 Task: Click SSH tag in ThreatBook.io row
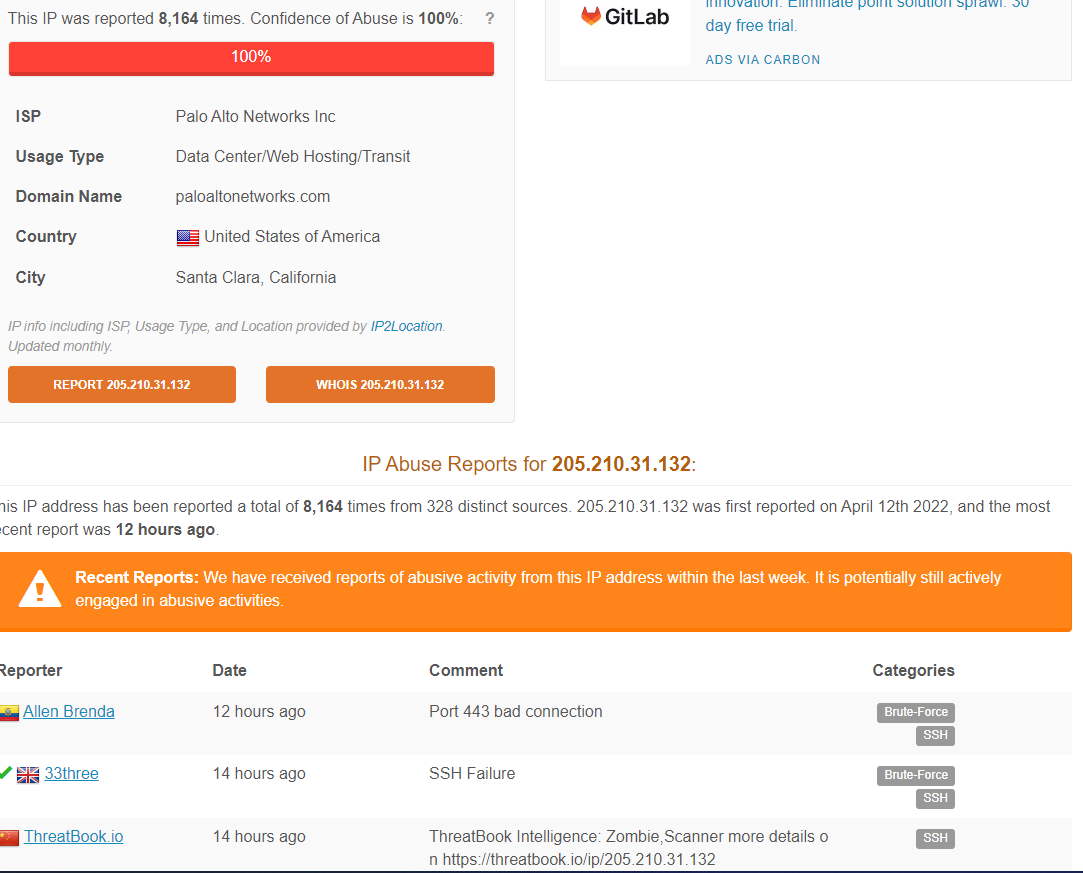(935, 838)
